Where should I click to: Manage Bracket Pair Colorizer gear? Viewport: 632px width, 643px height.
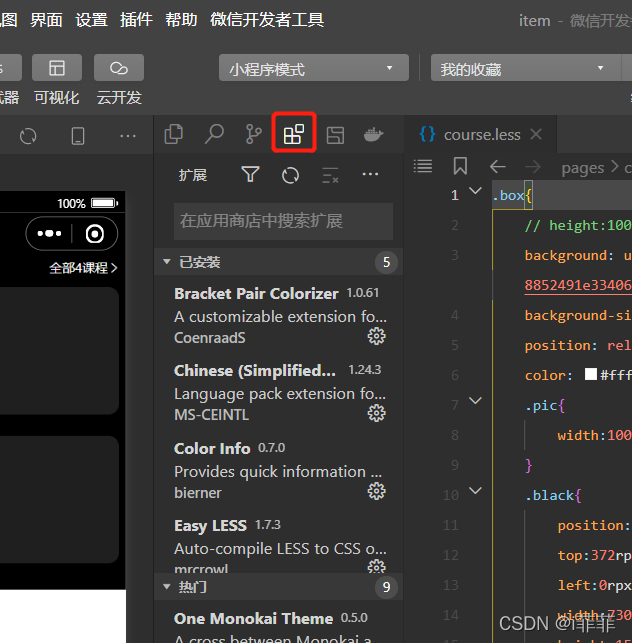tap(376, 336)
